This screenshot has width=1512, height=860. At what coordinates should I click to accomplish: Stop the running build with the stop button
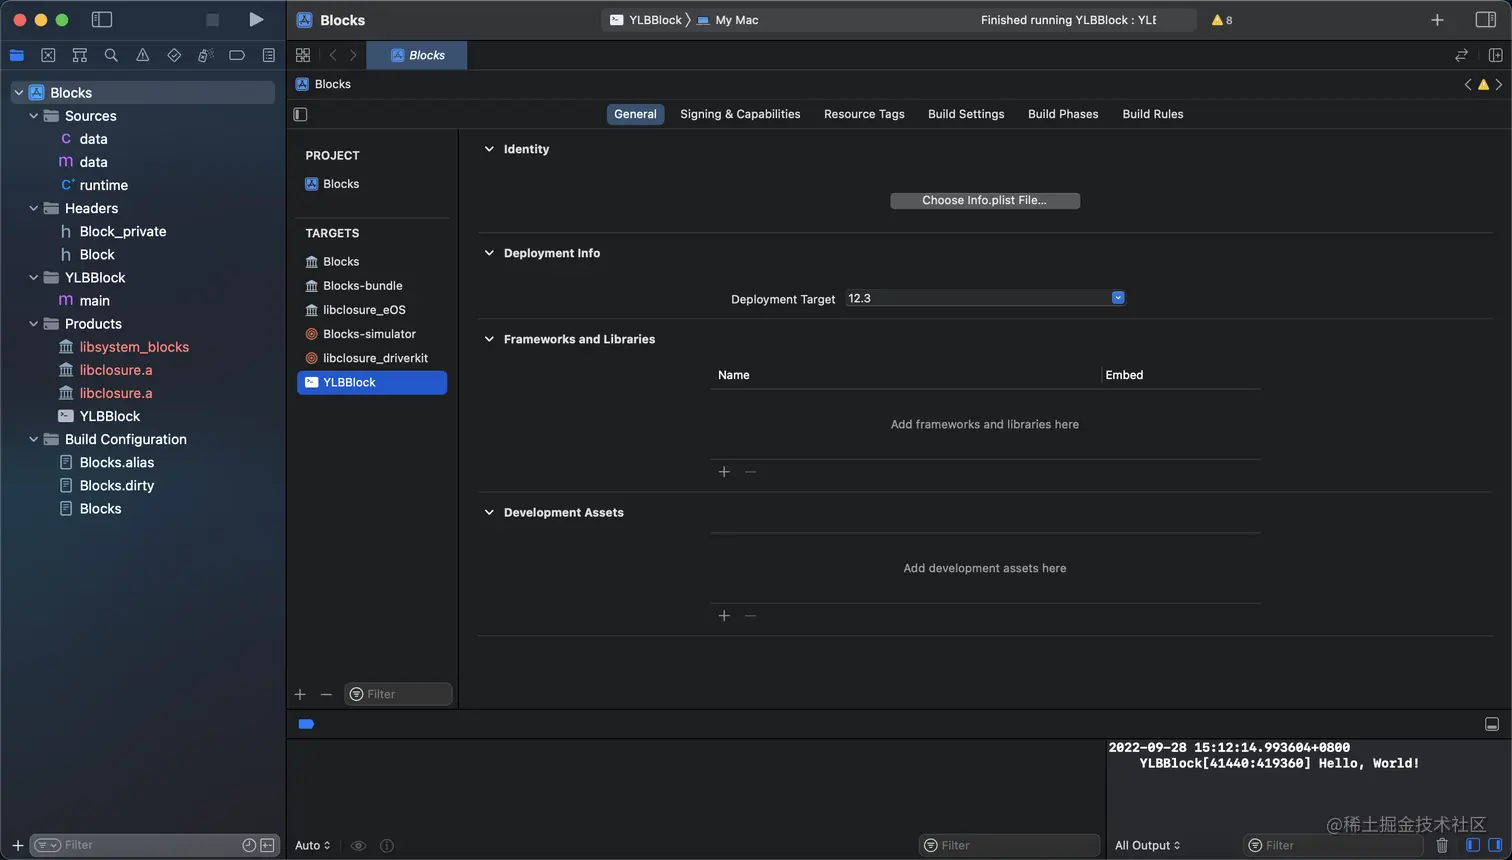(x=212, y=20)
